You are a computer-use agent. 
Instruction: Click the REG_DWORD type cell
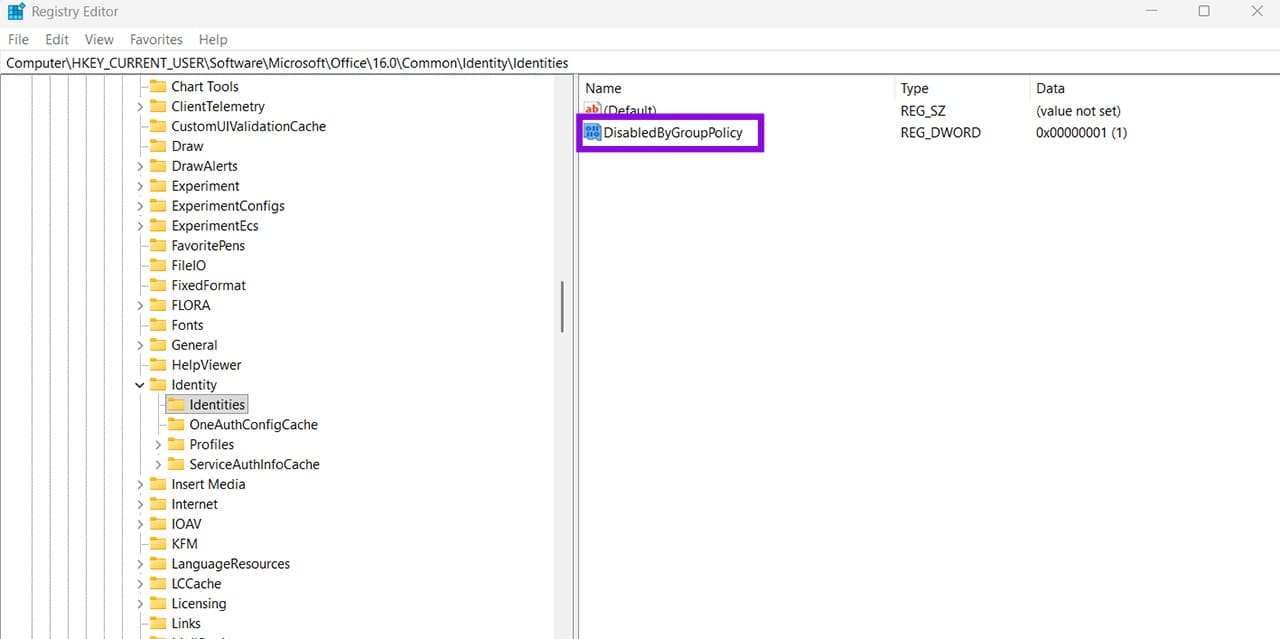[x=940, y=132]
